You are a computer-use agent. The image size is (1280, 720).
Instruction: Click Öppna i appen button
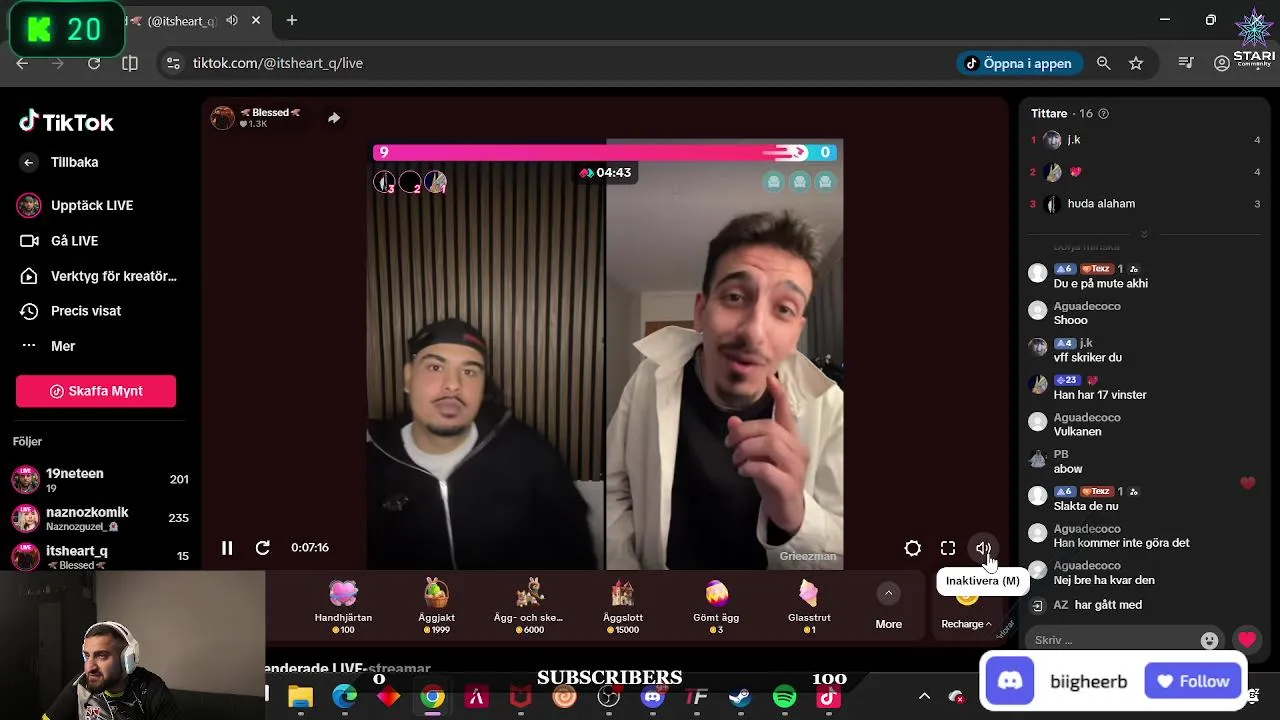pos(1019,63)
